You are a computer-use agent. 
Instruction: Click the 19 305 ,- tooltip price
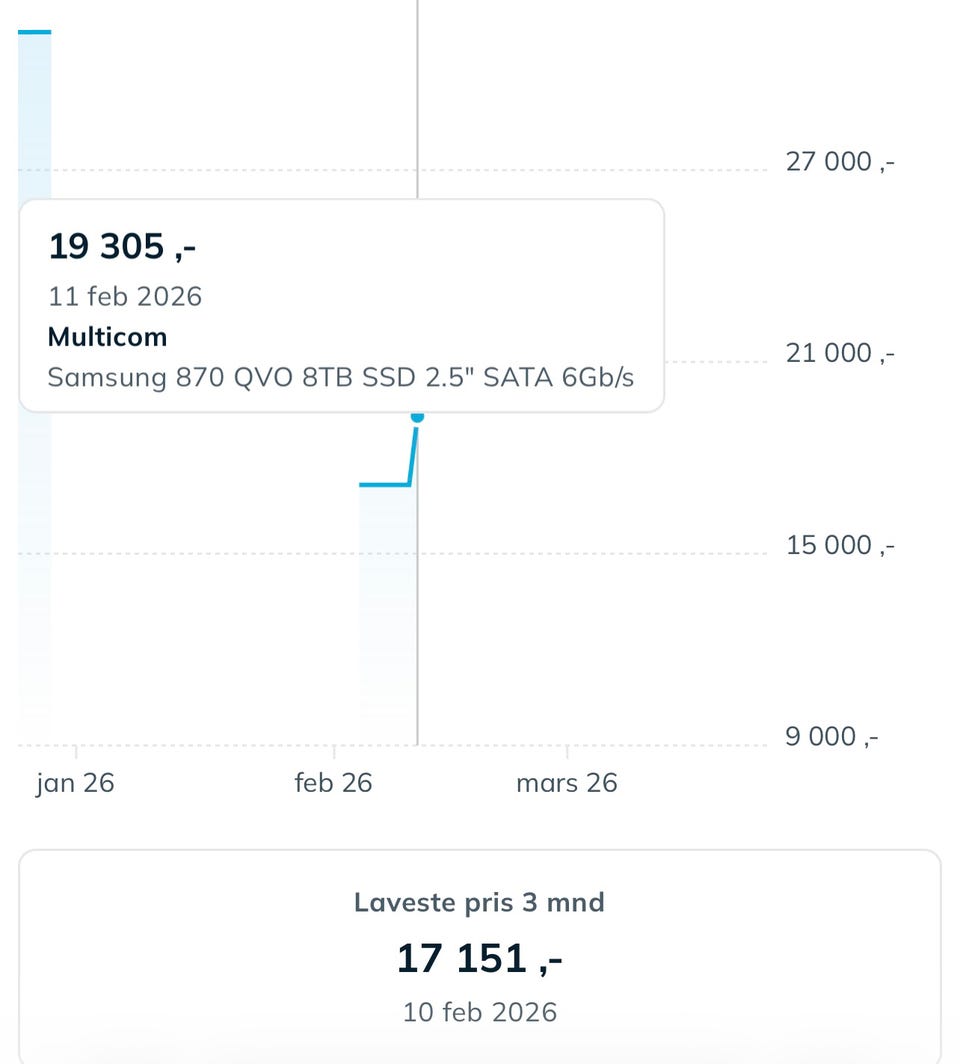tap(122, 246)
